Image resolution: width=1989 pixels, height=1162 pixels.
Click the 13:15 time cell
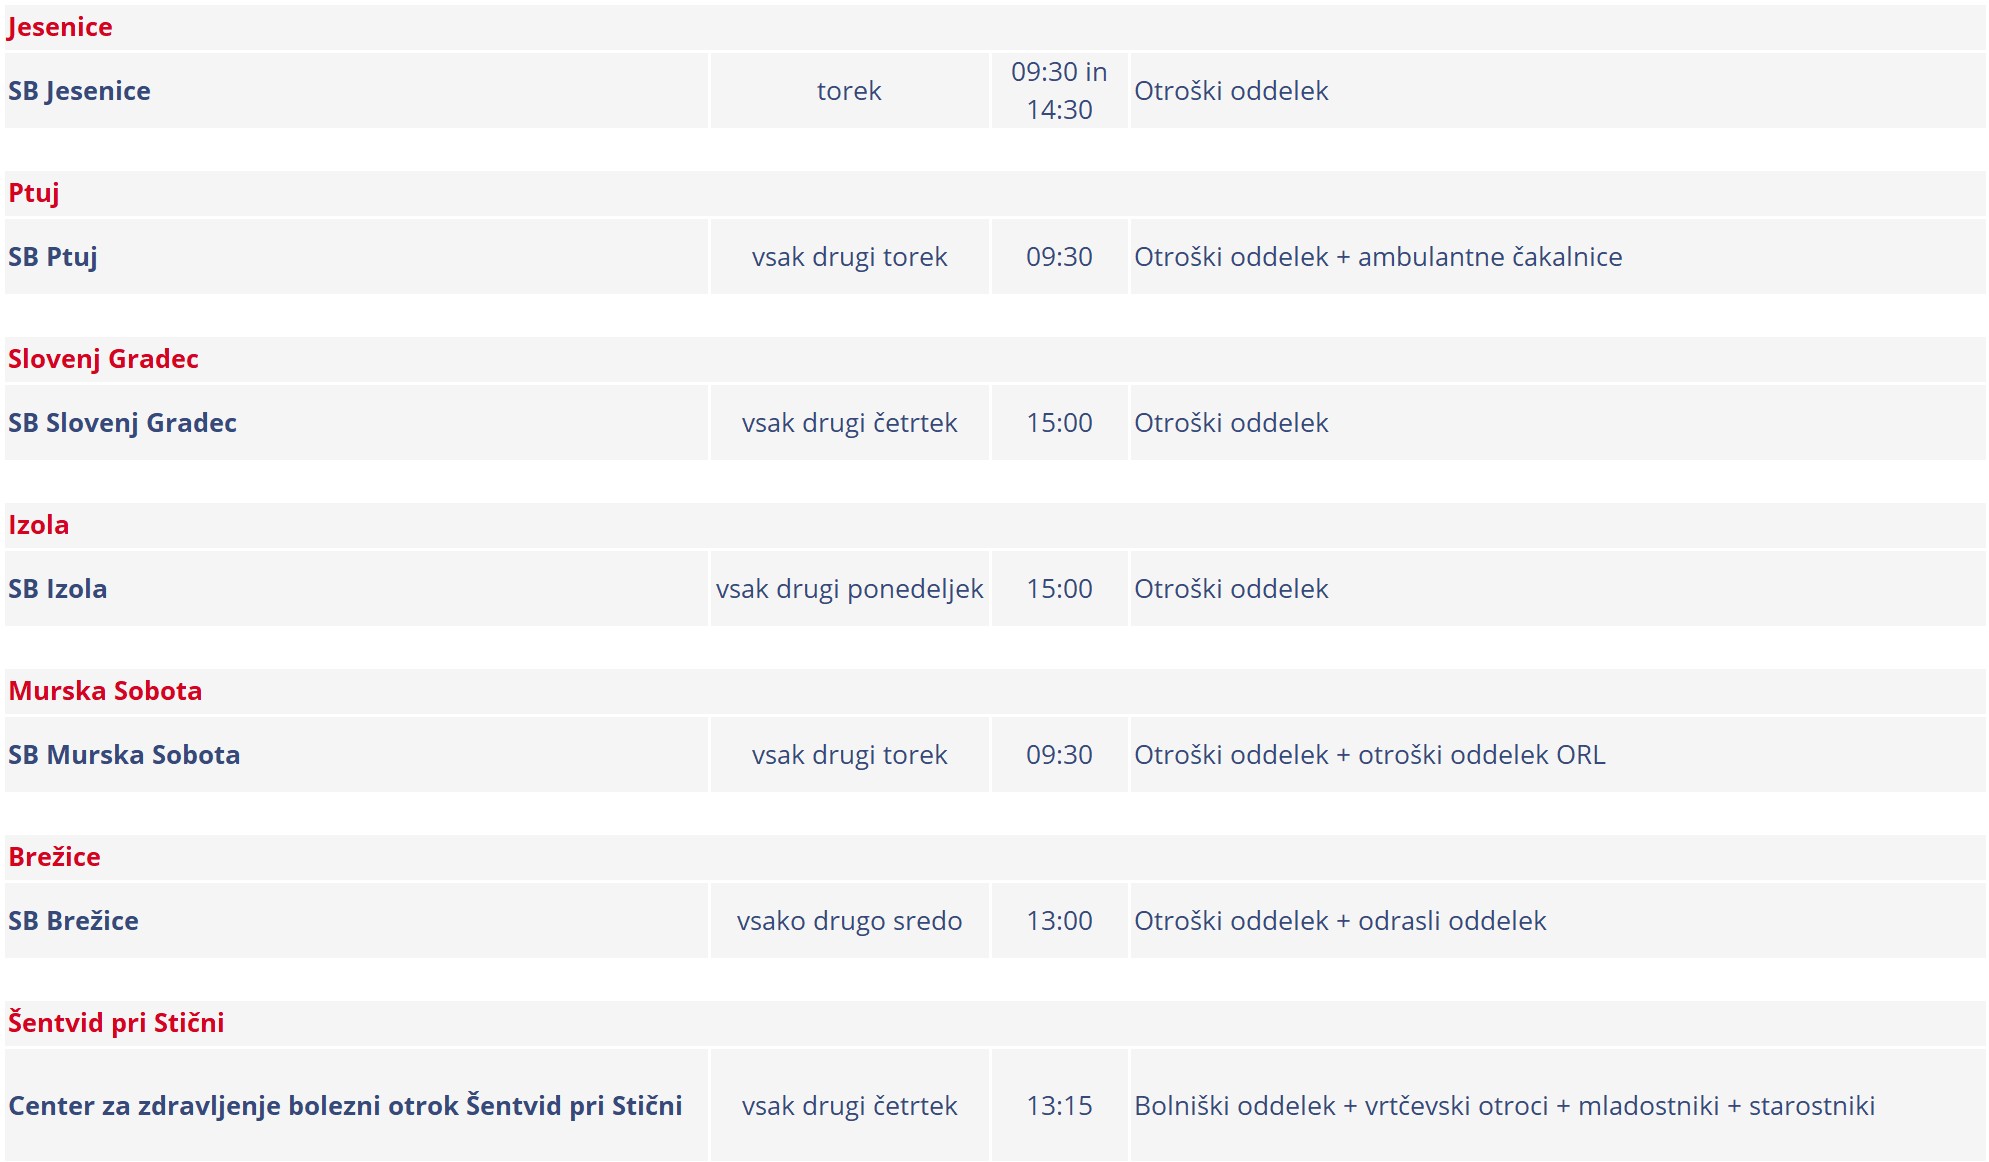click(1059, 1106)
